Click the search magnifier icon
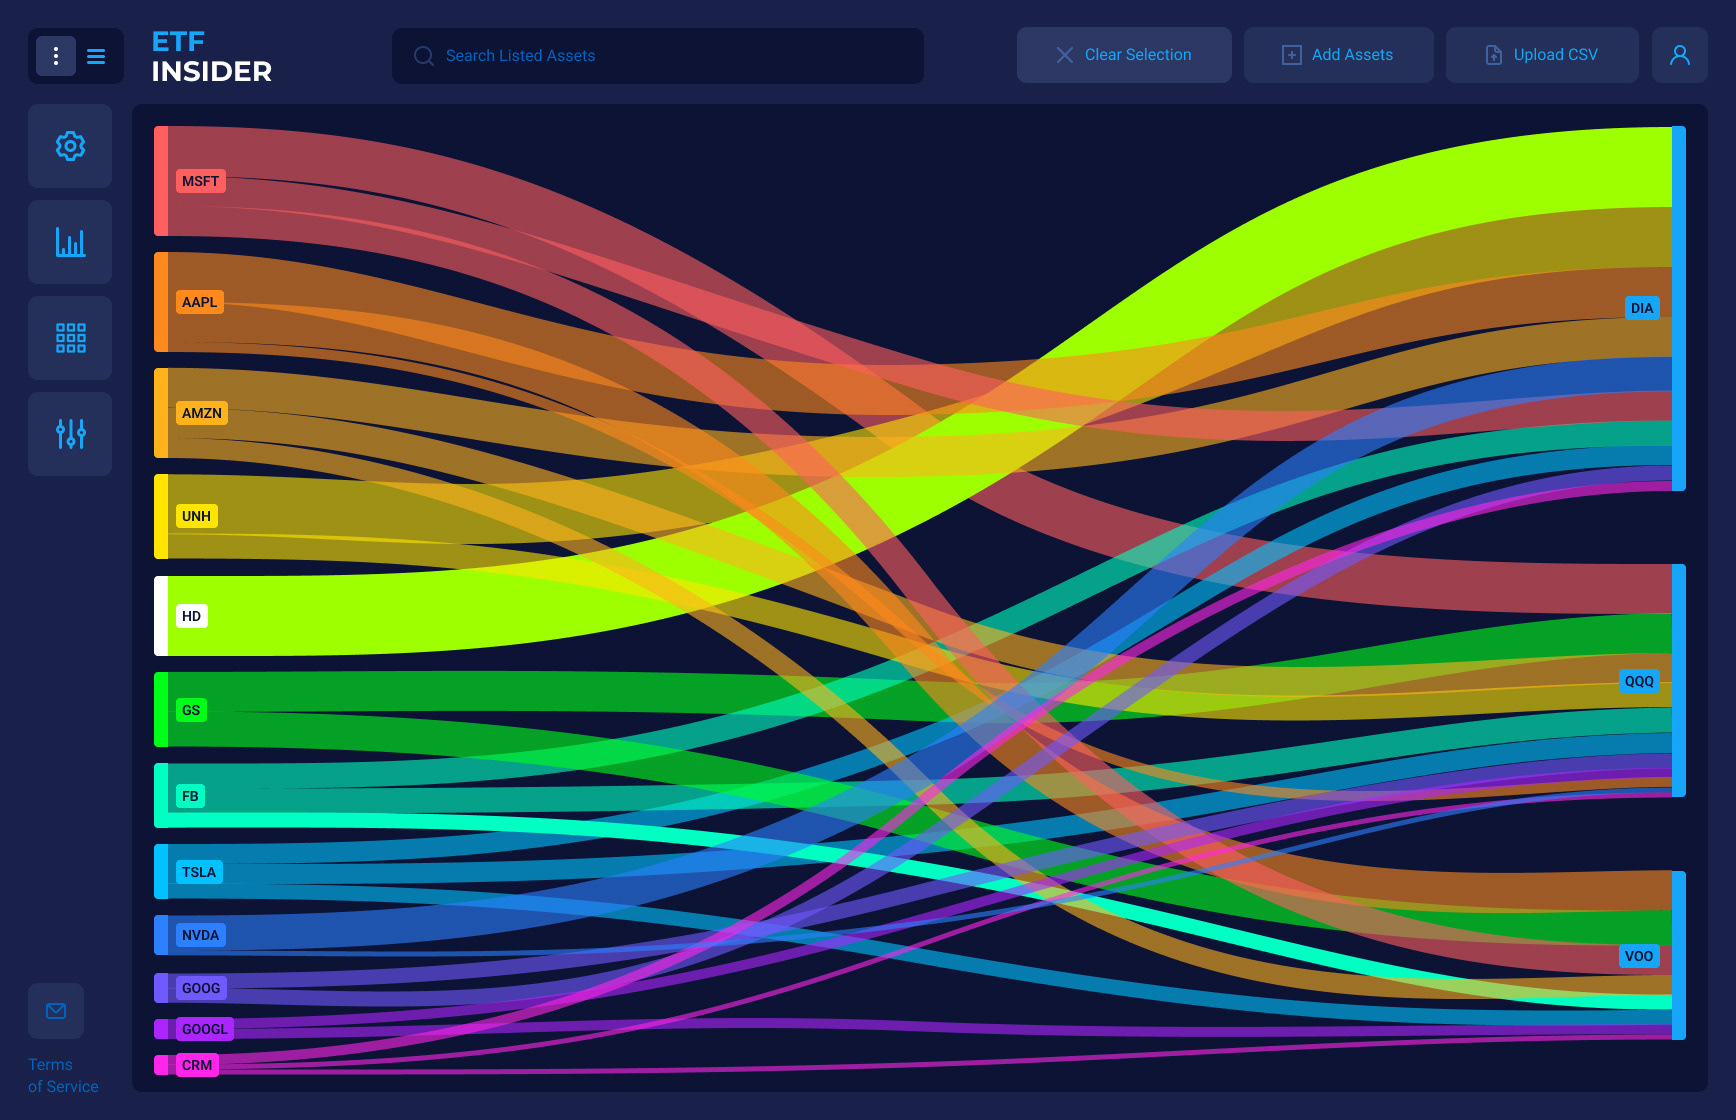 click(x=424, y=56)
